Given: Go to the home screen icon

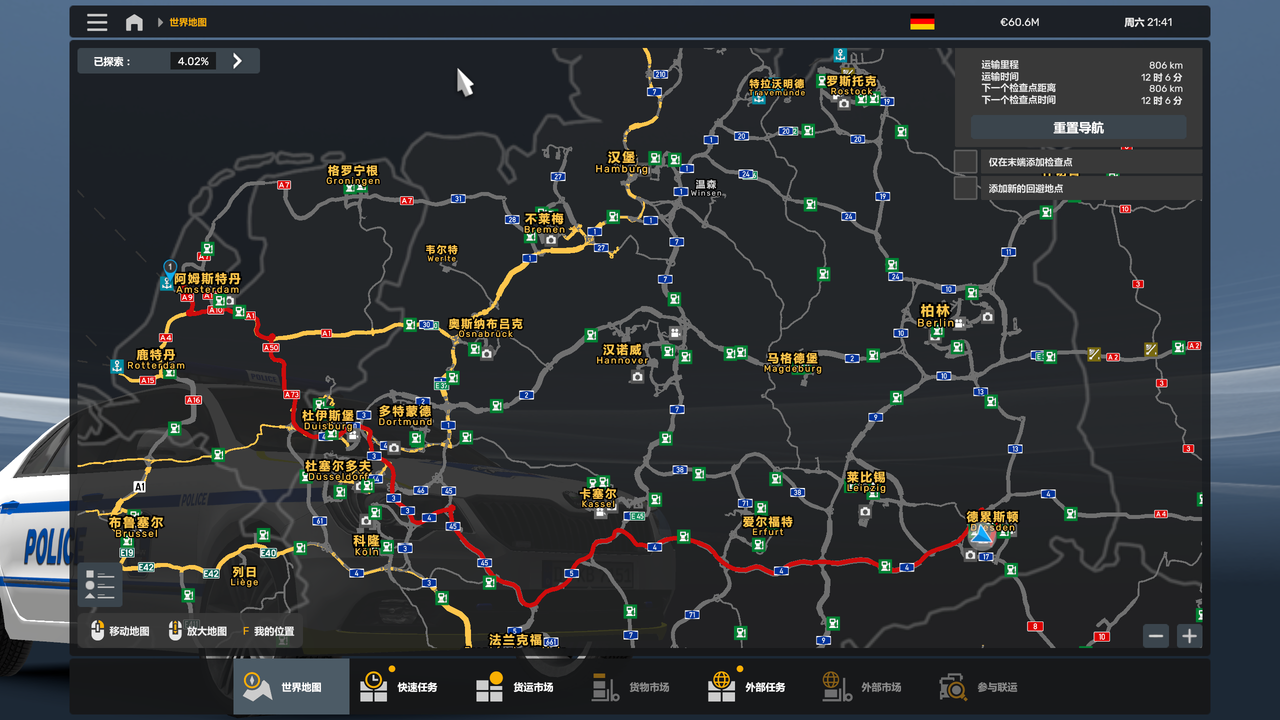Looking at the screenshot, I should click(x=134, y=22).
